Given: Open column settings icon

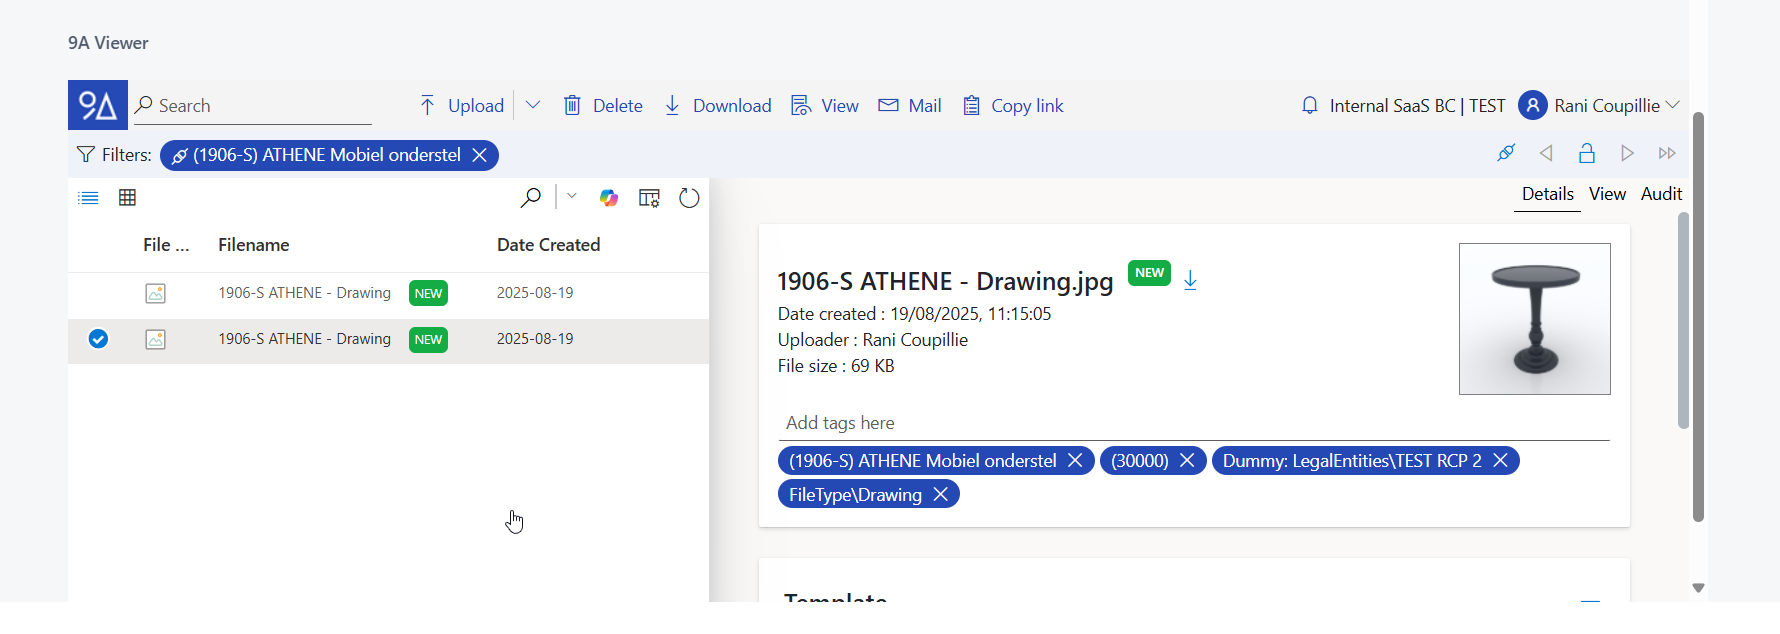Looking at the screenshot, I should 649,198.
